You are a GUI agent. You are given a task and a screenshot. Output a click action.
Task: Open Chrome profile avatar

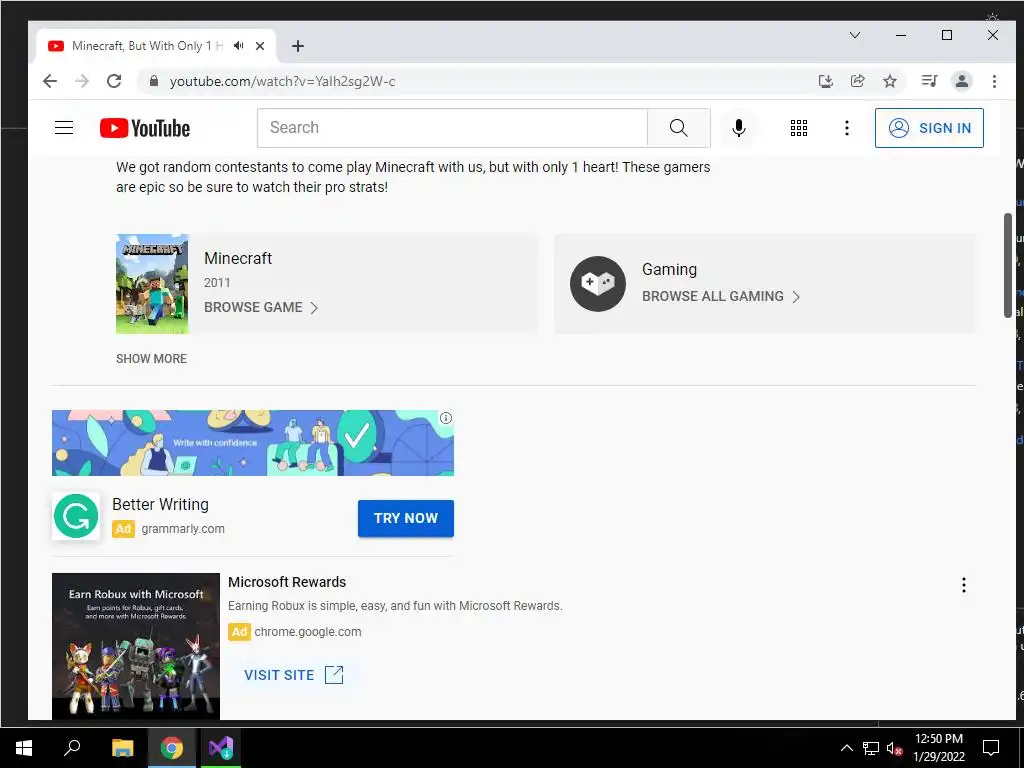962,81
